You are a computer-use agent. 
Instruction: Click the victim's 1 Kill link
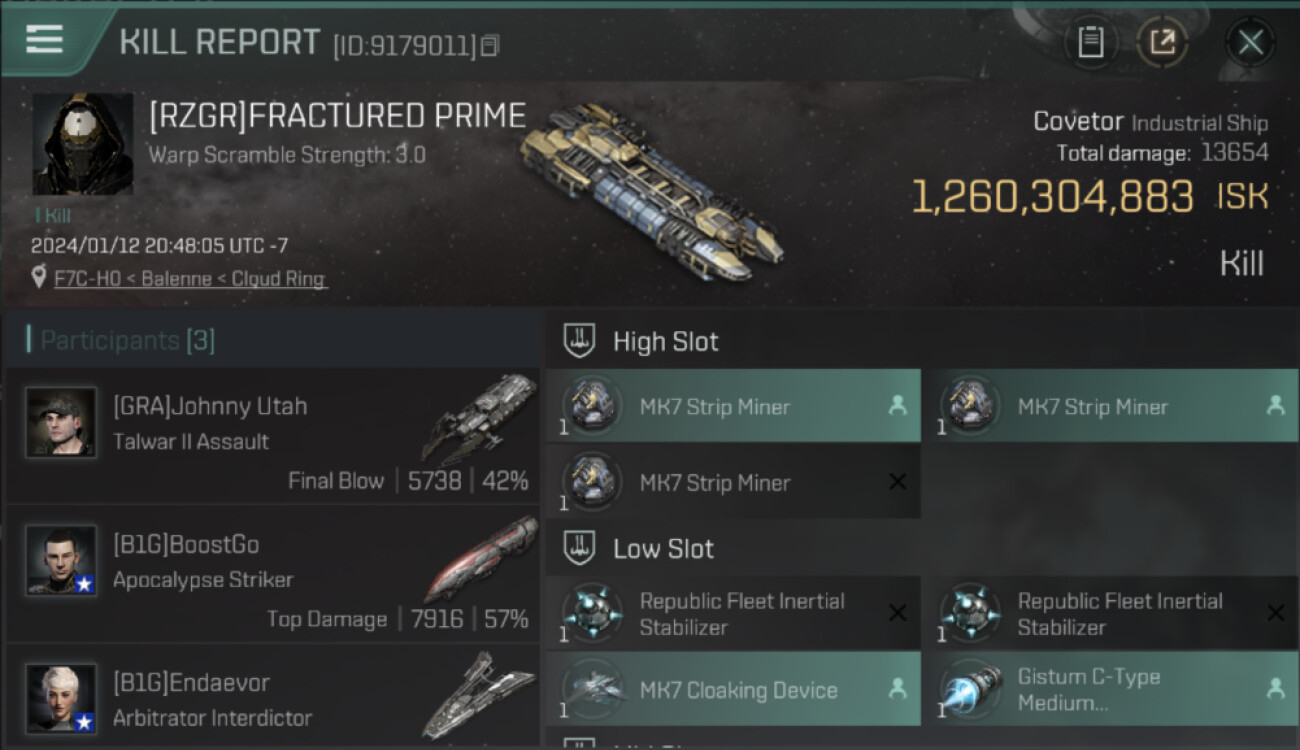(50, 216)
